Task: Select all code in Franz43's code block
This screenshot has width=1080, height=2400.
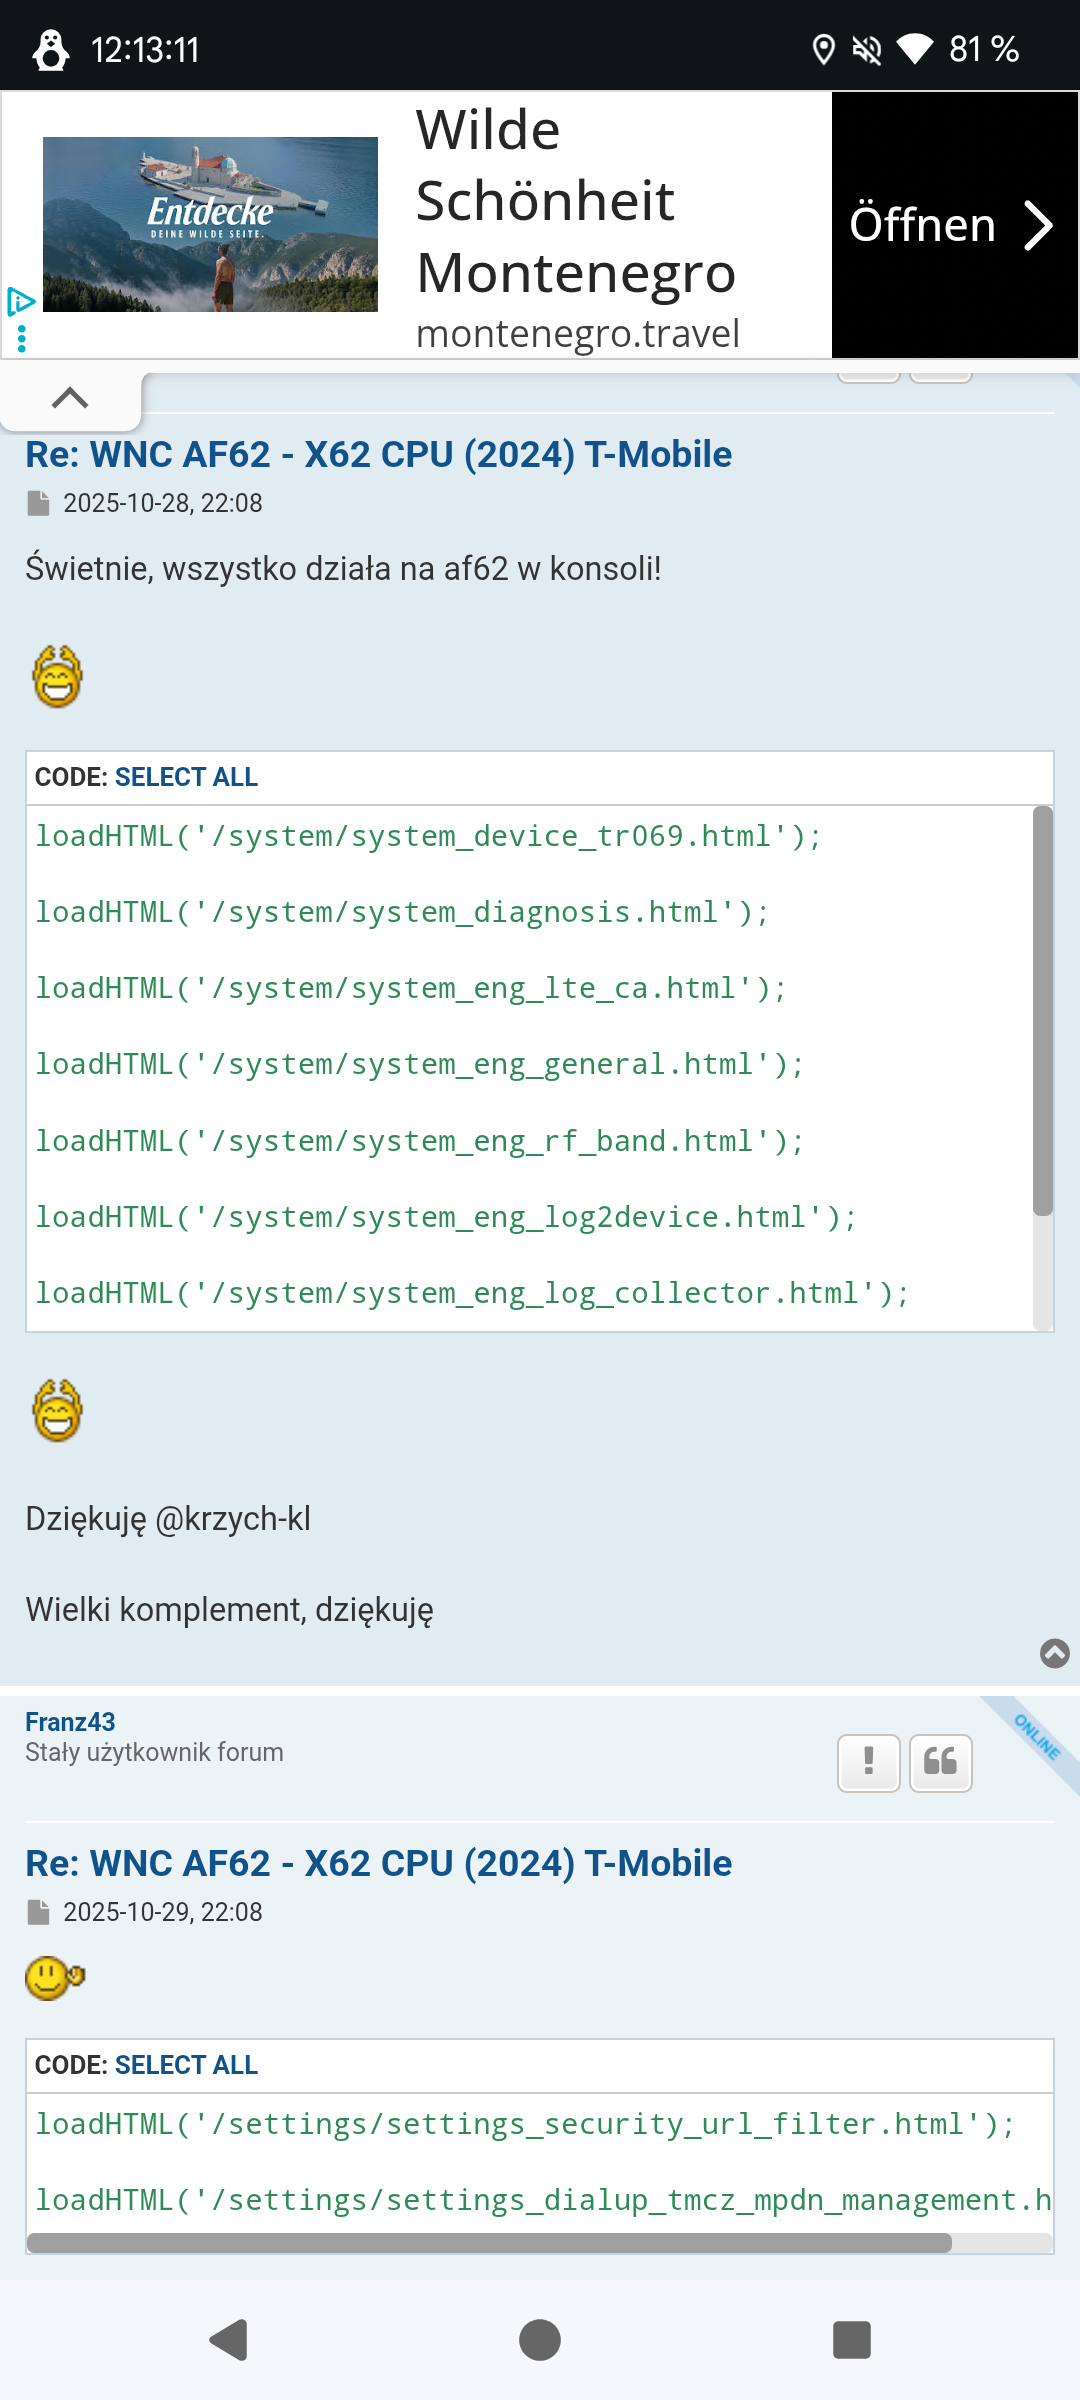Action: coord(186,2065)
